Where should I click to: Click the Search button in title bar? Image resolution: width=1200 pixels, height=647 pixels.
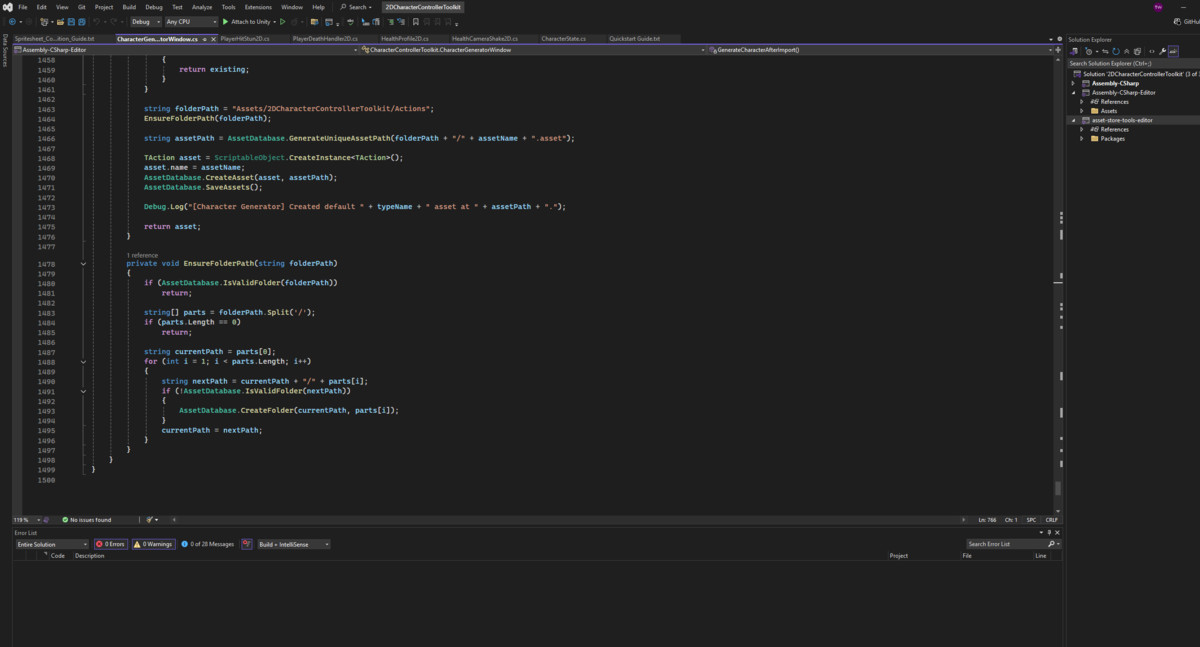(x=356, y=7)
